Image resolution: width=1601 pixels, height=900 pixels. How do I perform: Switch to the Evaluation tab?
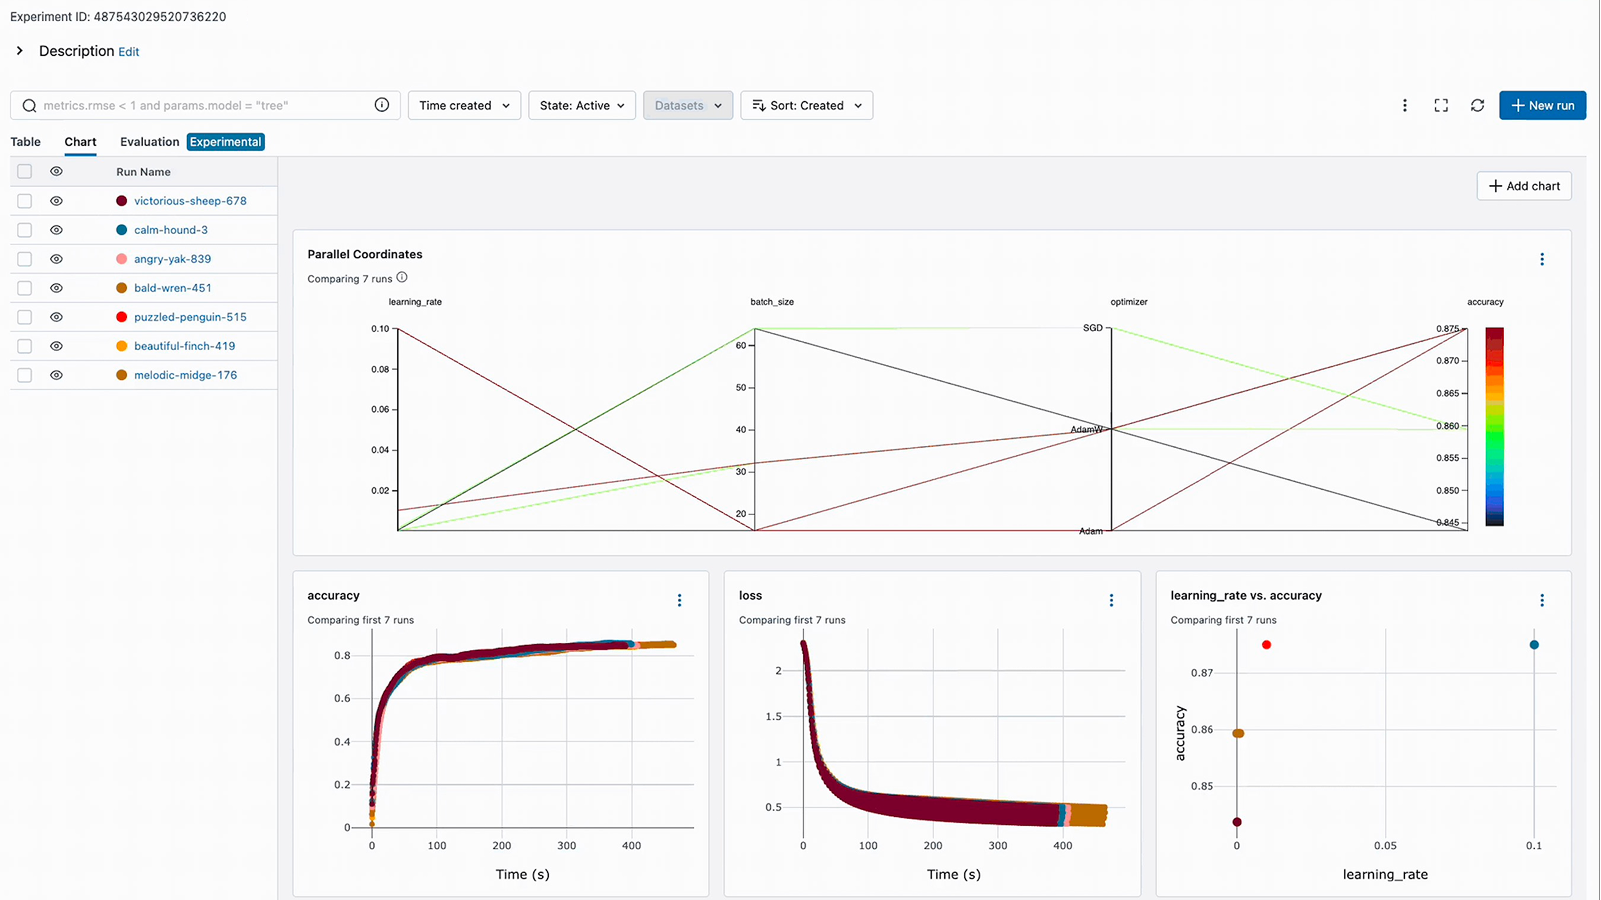tap(148, 141)
